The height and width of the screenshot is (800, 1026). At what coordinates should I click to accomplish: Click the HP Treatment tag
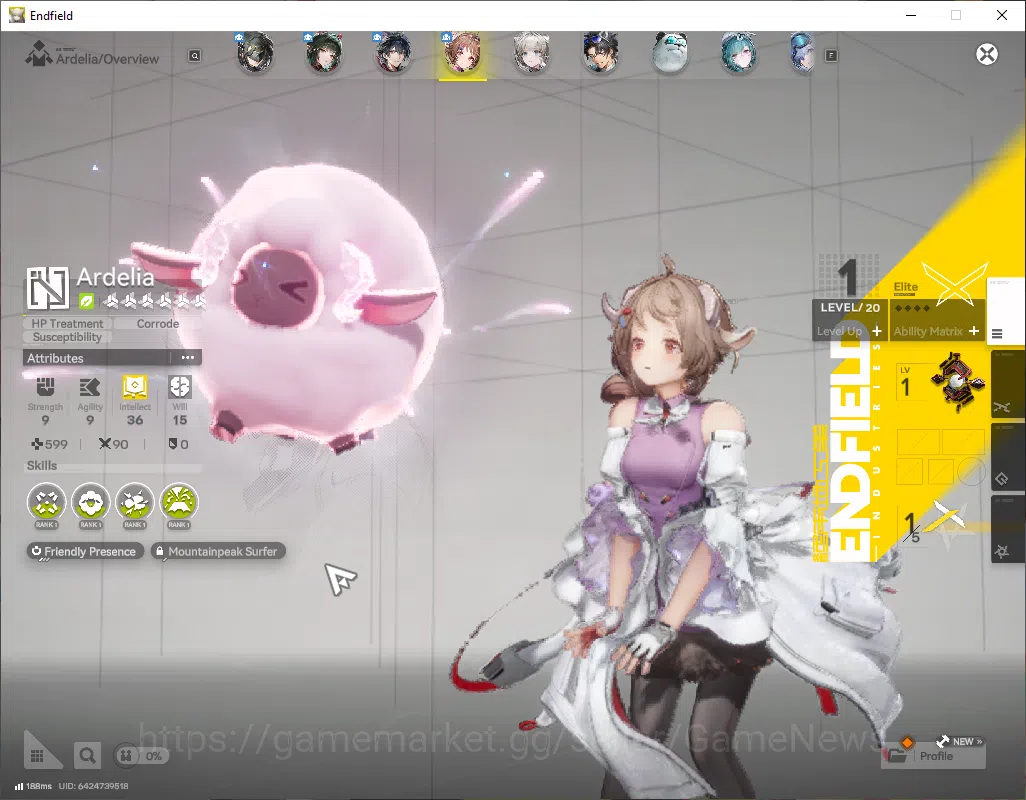pyautogui.click(x=67, y=324)
